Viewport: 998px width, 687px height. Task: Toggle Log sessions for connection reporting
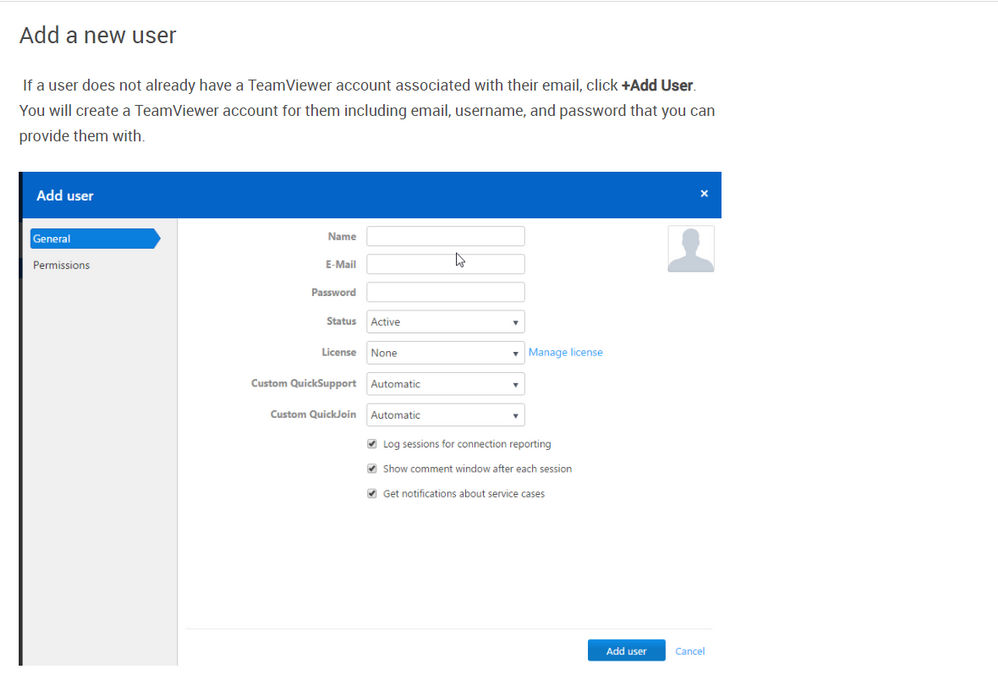(x=372, y=444)
